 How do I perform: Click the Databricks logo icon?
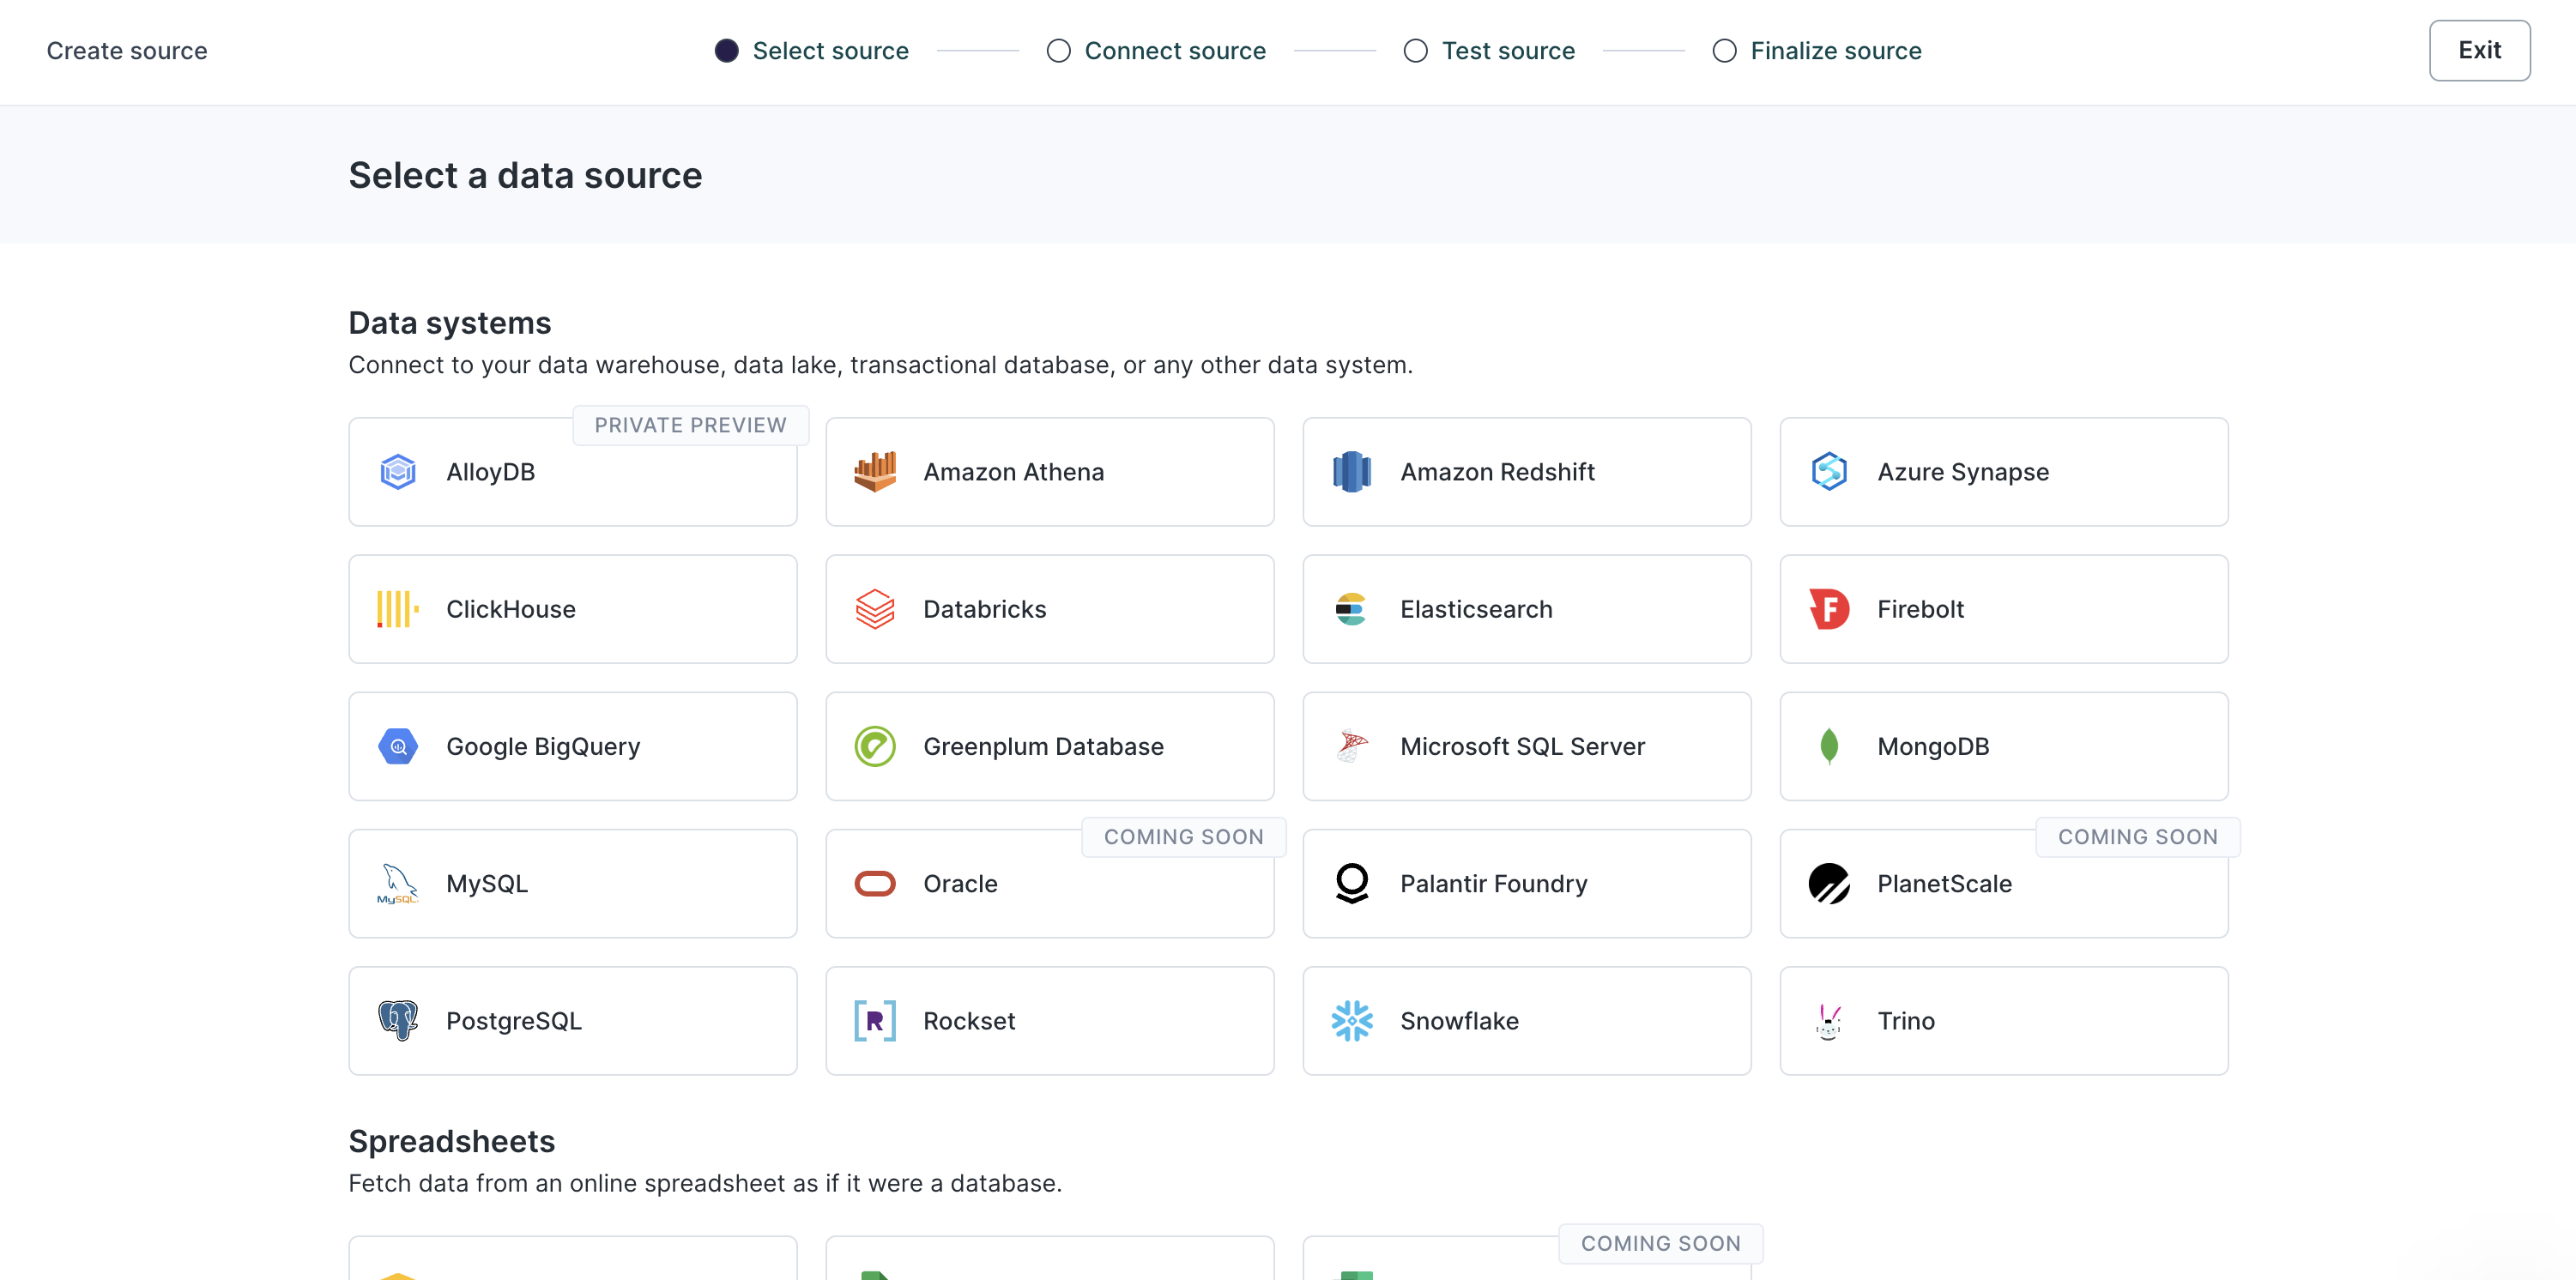[x=875, y=609]
